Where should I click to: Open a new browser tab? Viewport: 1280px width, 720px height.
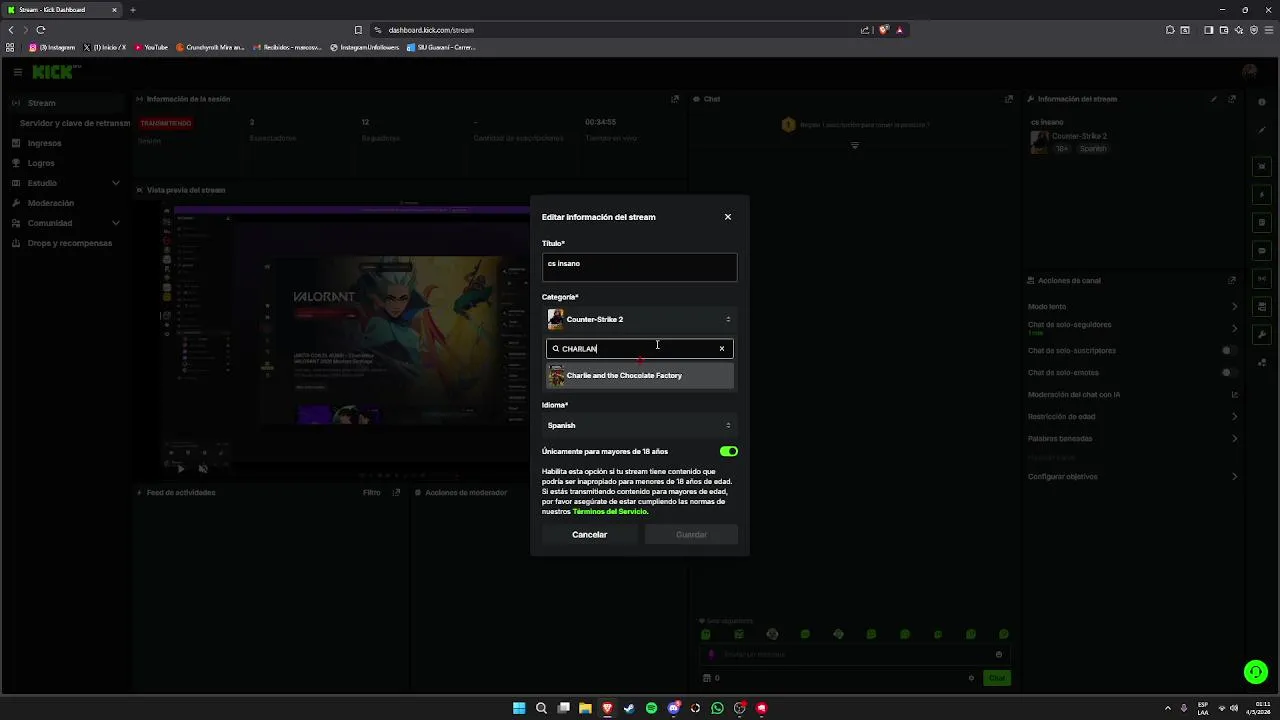click(132, 10)
